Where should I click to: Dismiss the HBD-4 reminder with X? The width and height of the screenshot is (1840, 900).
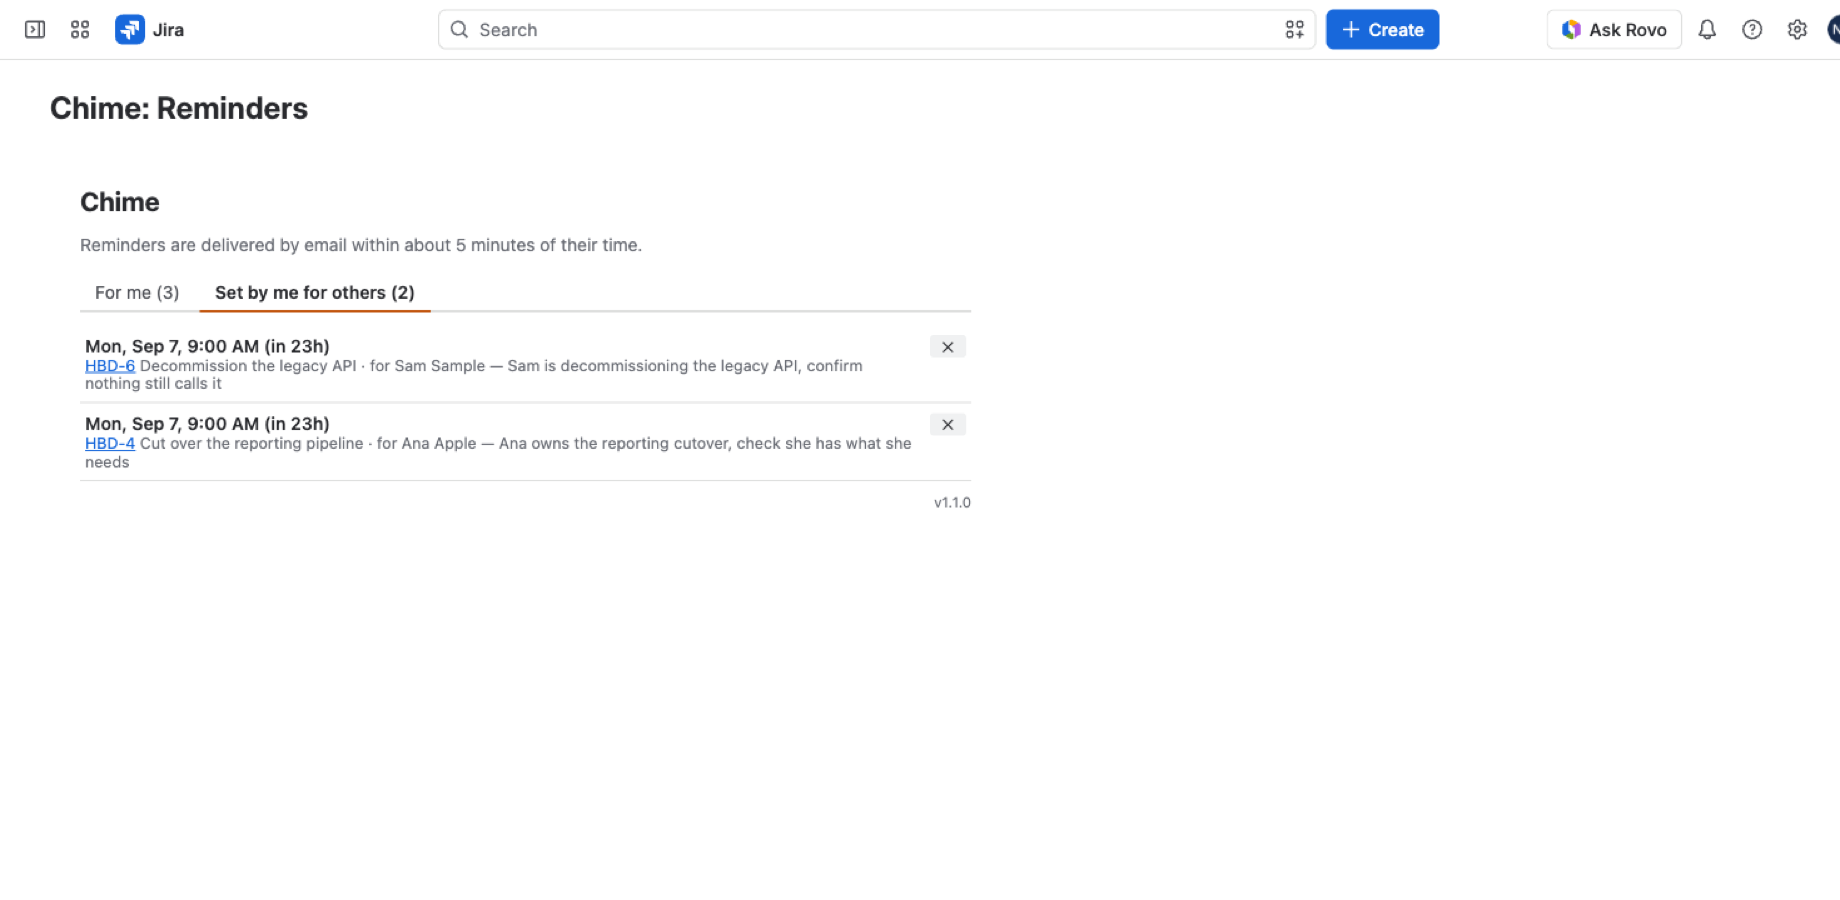pos(947,425)
